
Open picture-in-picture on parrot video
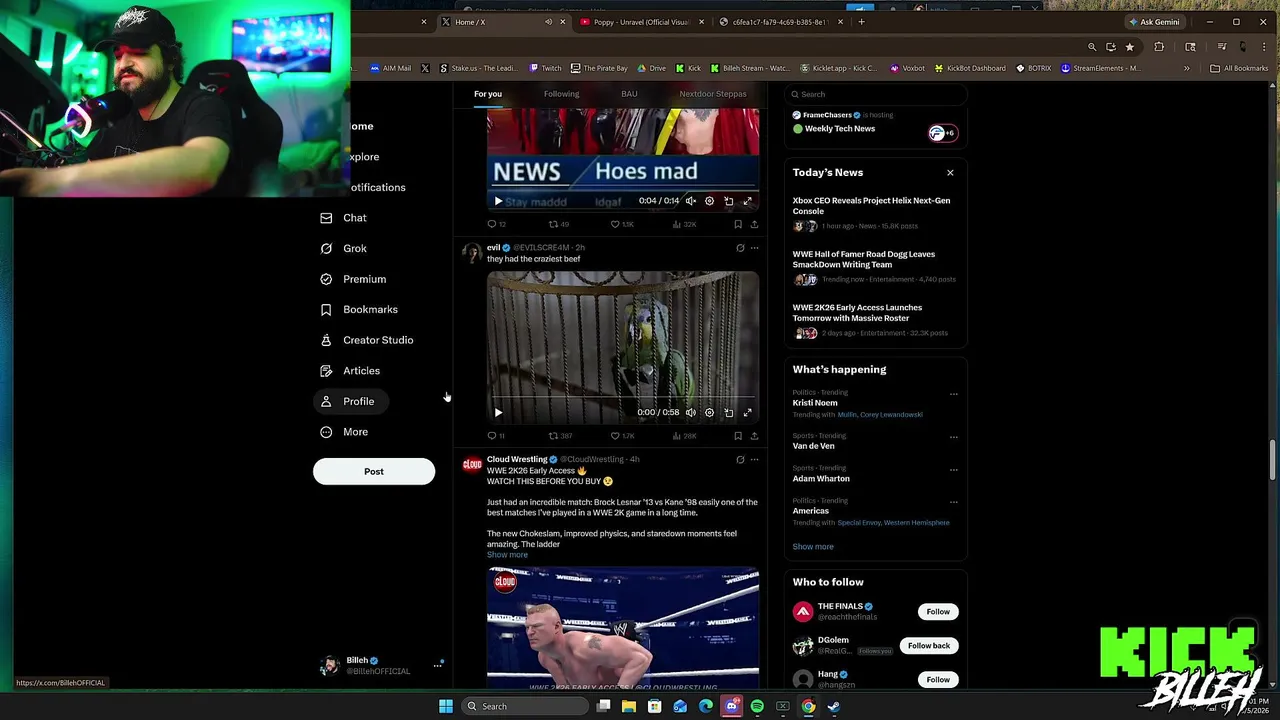728,412
